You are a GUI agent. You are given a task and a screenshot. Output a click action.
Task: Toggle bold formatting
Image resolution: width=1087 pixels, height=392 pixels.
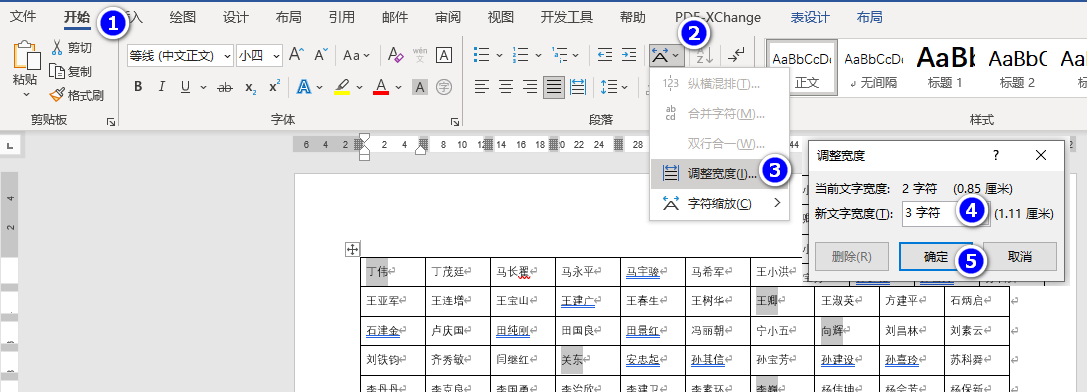[x=138, y=87]
